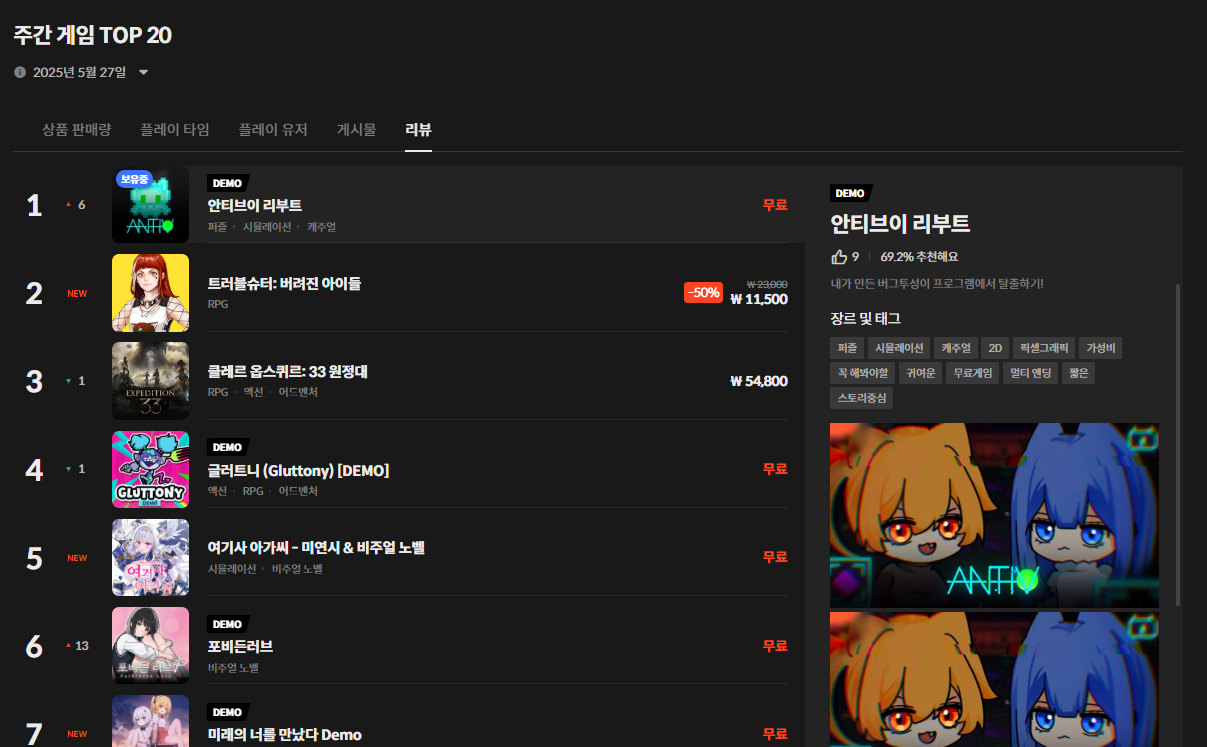Click the thumbs-up icon in the detail panel

[x=839, y=257]
